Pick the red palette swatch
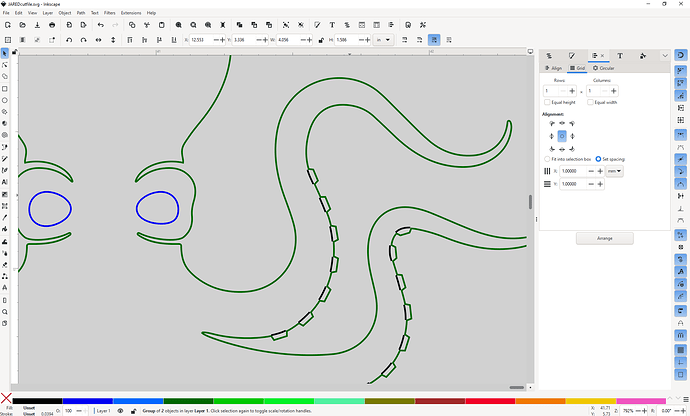The width and height of the screenshot is (690, 416). (490, 401)
